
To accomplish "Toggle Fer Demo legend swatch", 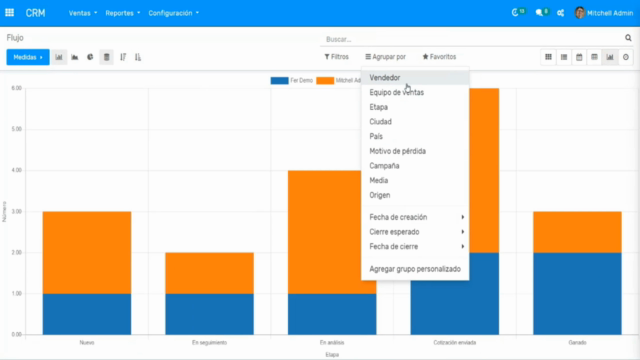I will [280, 80].
